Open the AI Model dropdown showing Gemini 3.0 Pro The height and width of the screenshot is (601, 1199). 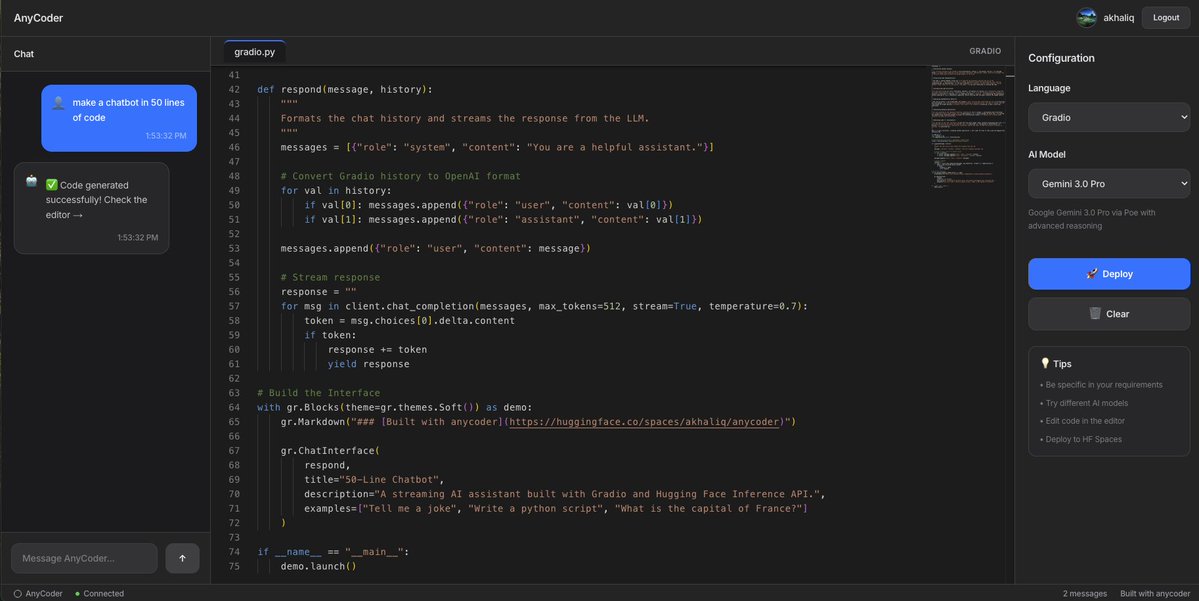coord(1108,183)
